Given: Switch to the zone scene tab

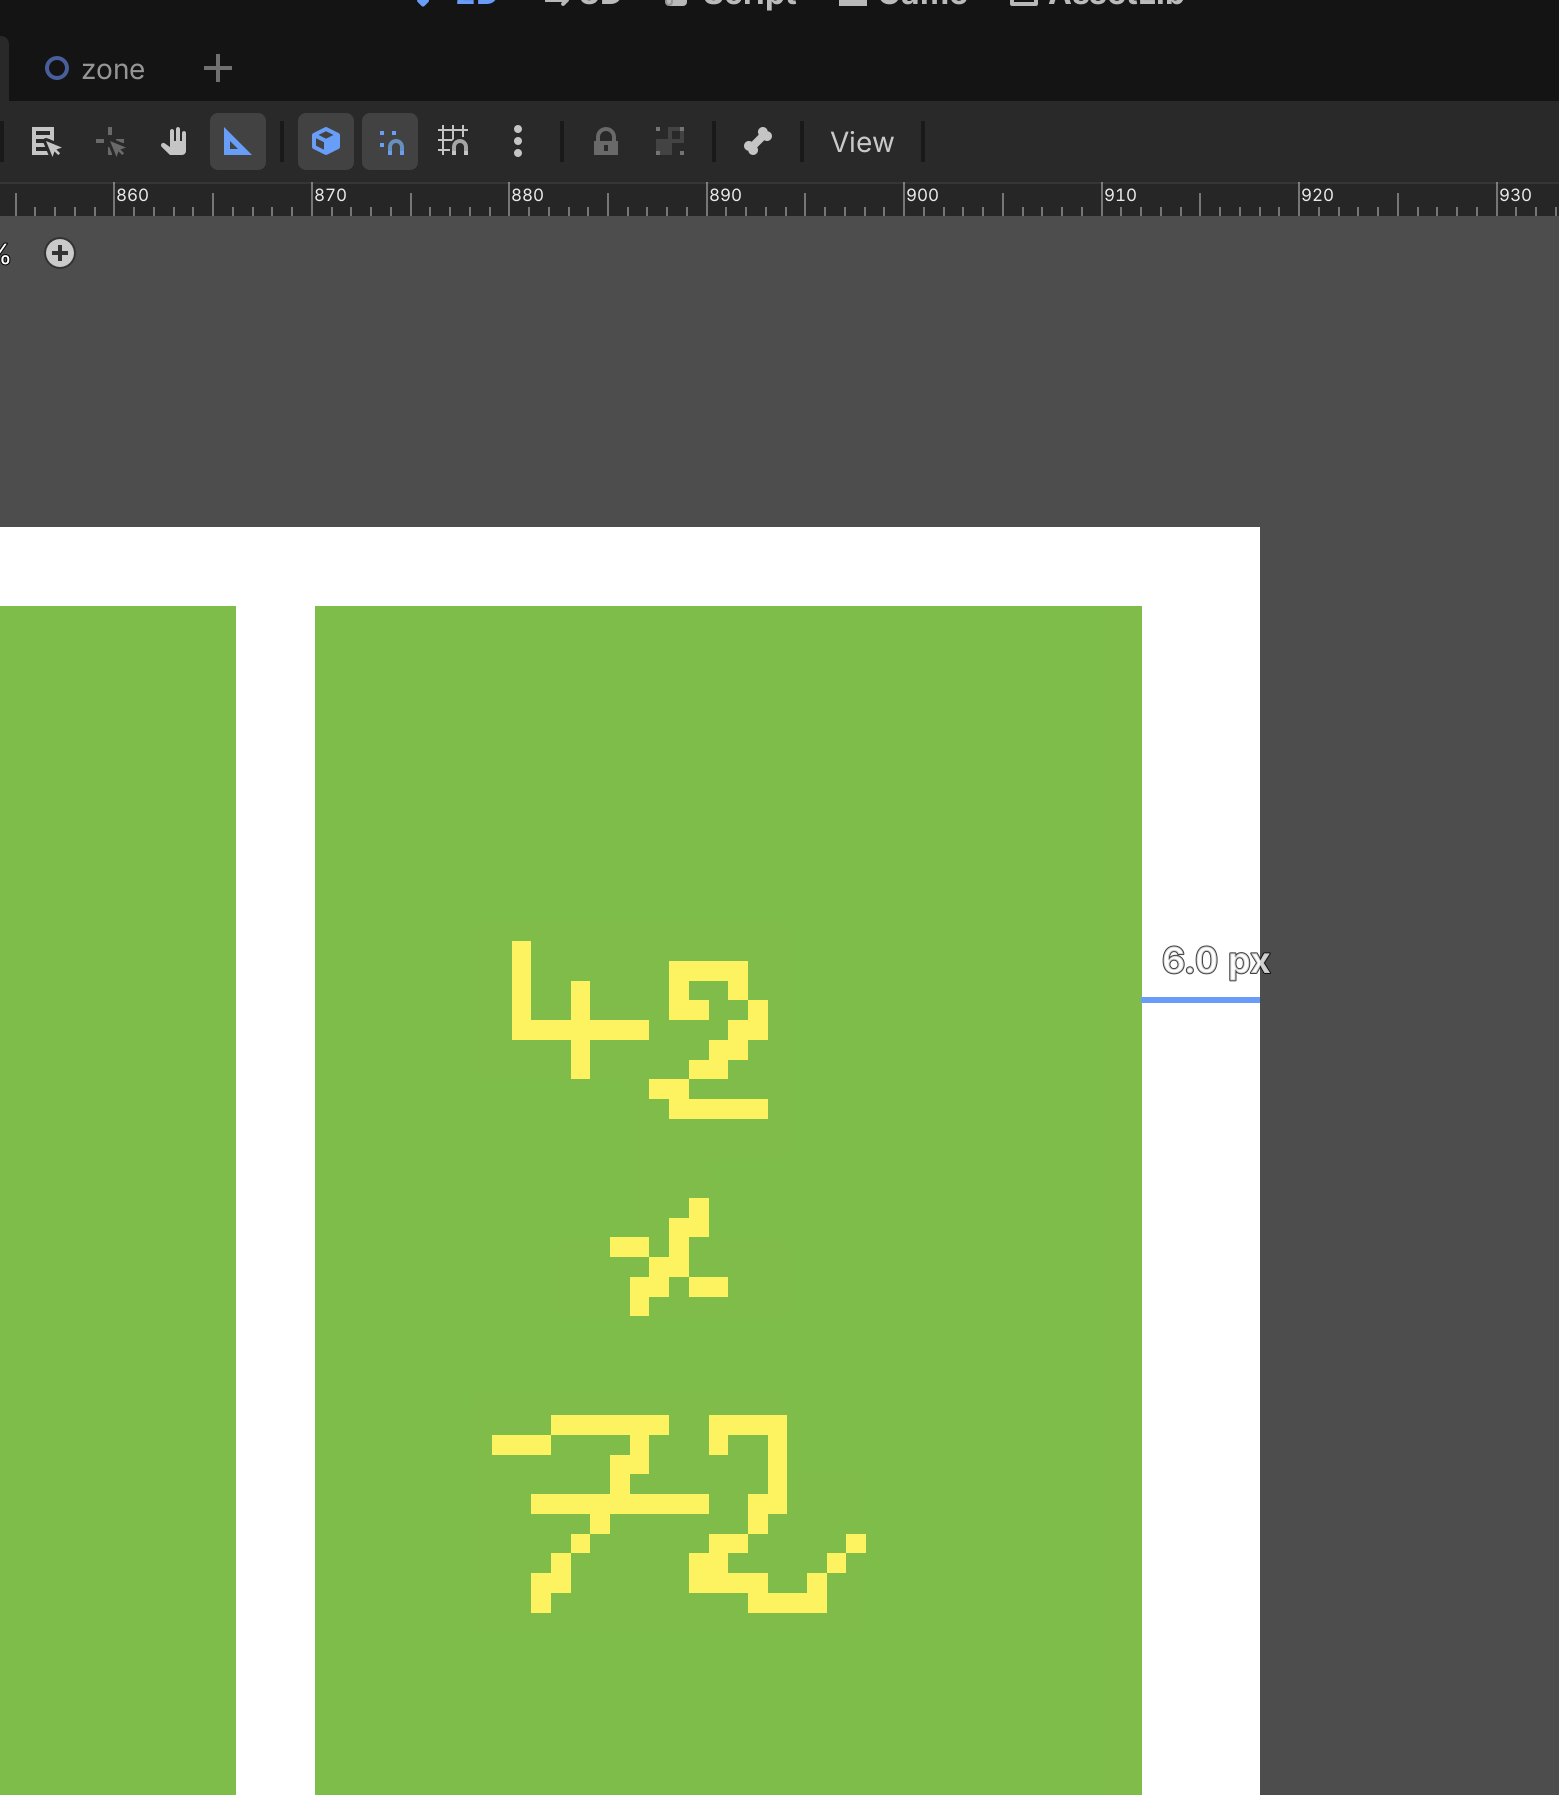Looking at the screenshot, I should [96, 69].
